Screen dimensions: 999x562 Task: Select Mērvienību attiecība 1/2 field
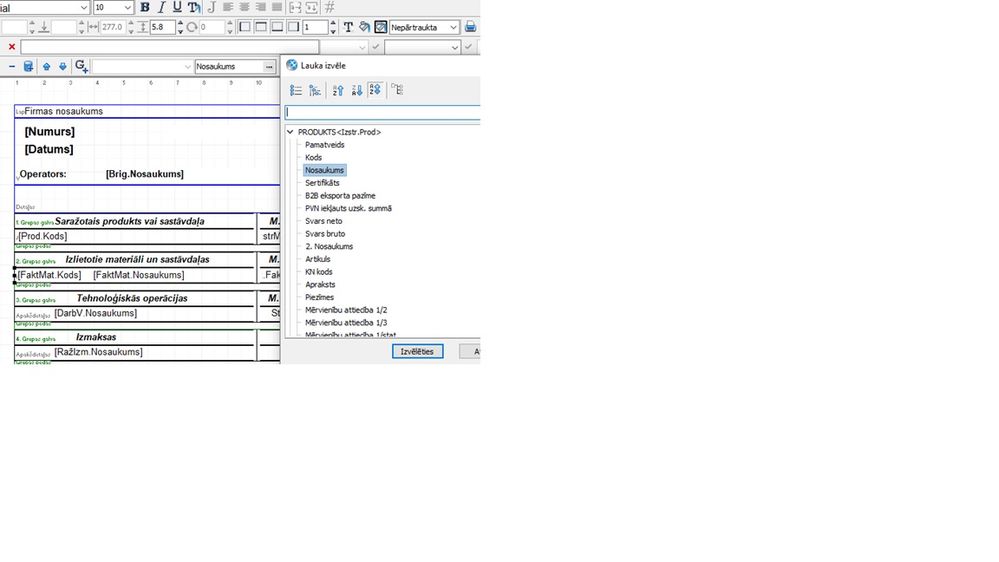coord(346,310)
